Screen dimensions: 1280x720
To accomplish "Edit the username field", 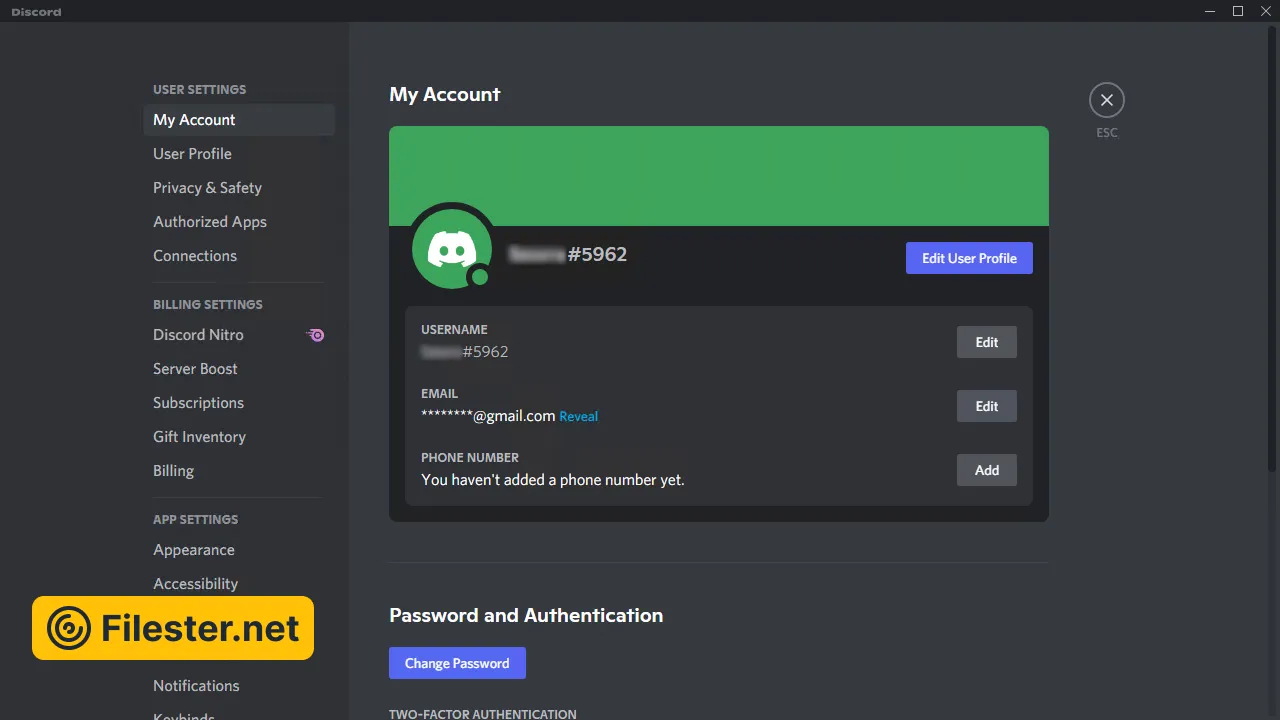I will pyautogui.click(x=986, y=342).
